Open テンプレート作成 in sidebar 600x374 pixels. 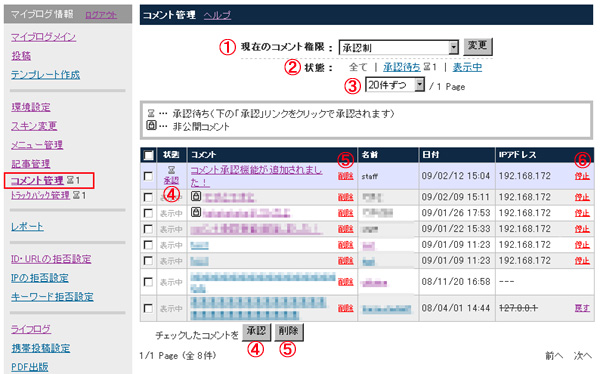point(45,75)
